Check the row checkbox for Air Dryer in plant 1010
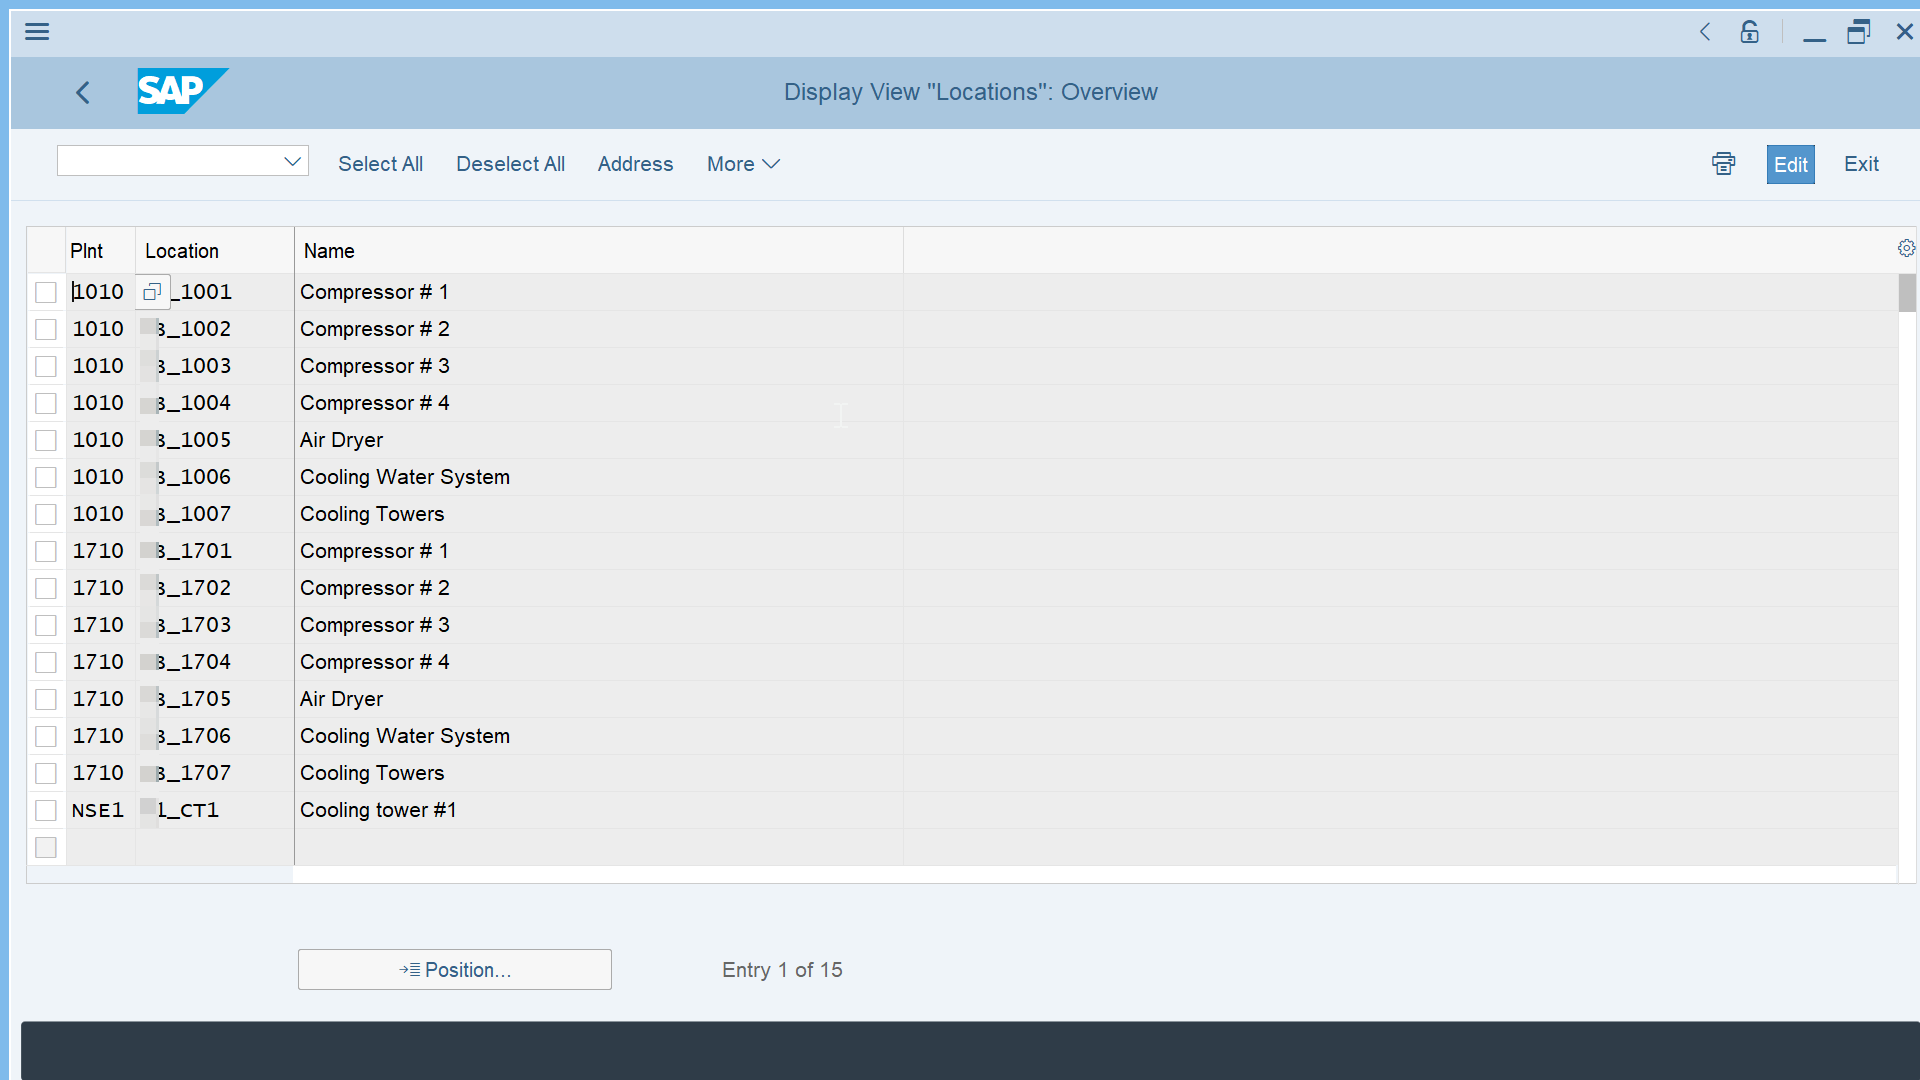 [x=45, y=440]
